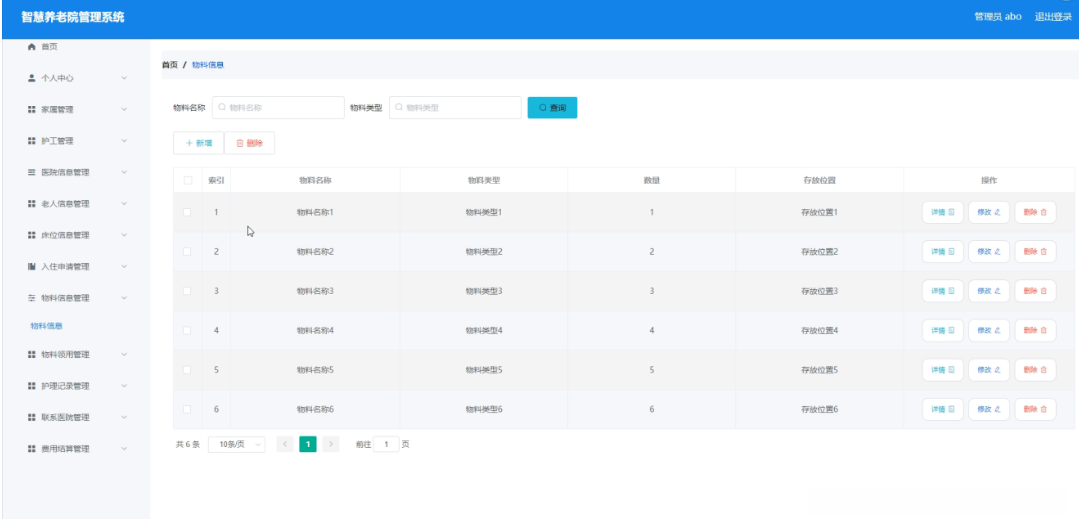
Task: Expand the 个人中心 menu chevron
Action: (124, 78)
